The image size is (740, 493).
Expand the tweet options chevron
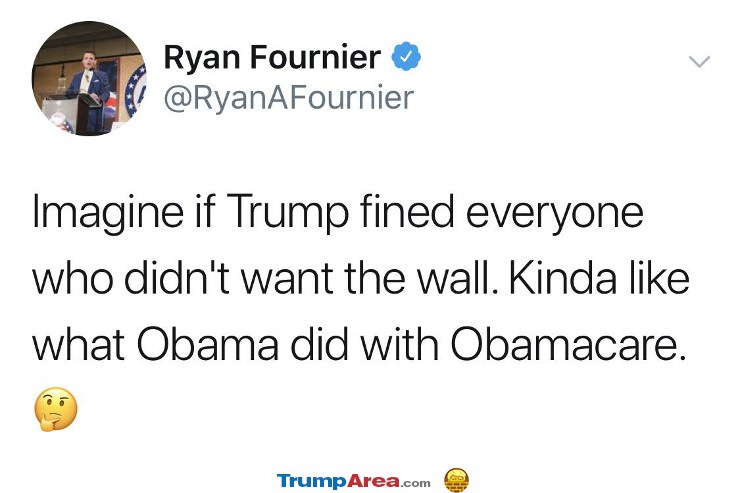tap(699, 61)
